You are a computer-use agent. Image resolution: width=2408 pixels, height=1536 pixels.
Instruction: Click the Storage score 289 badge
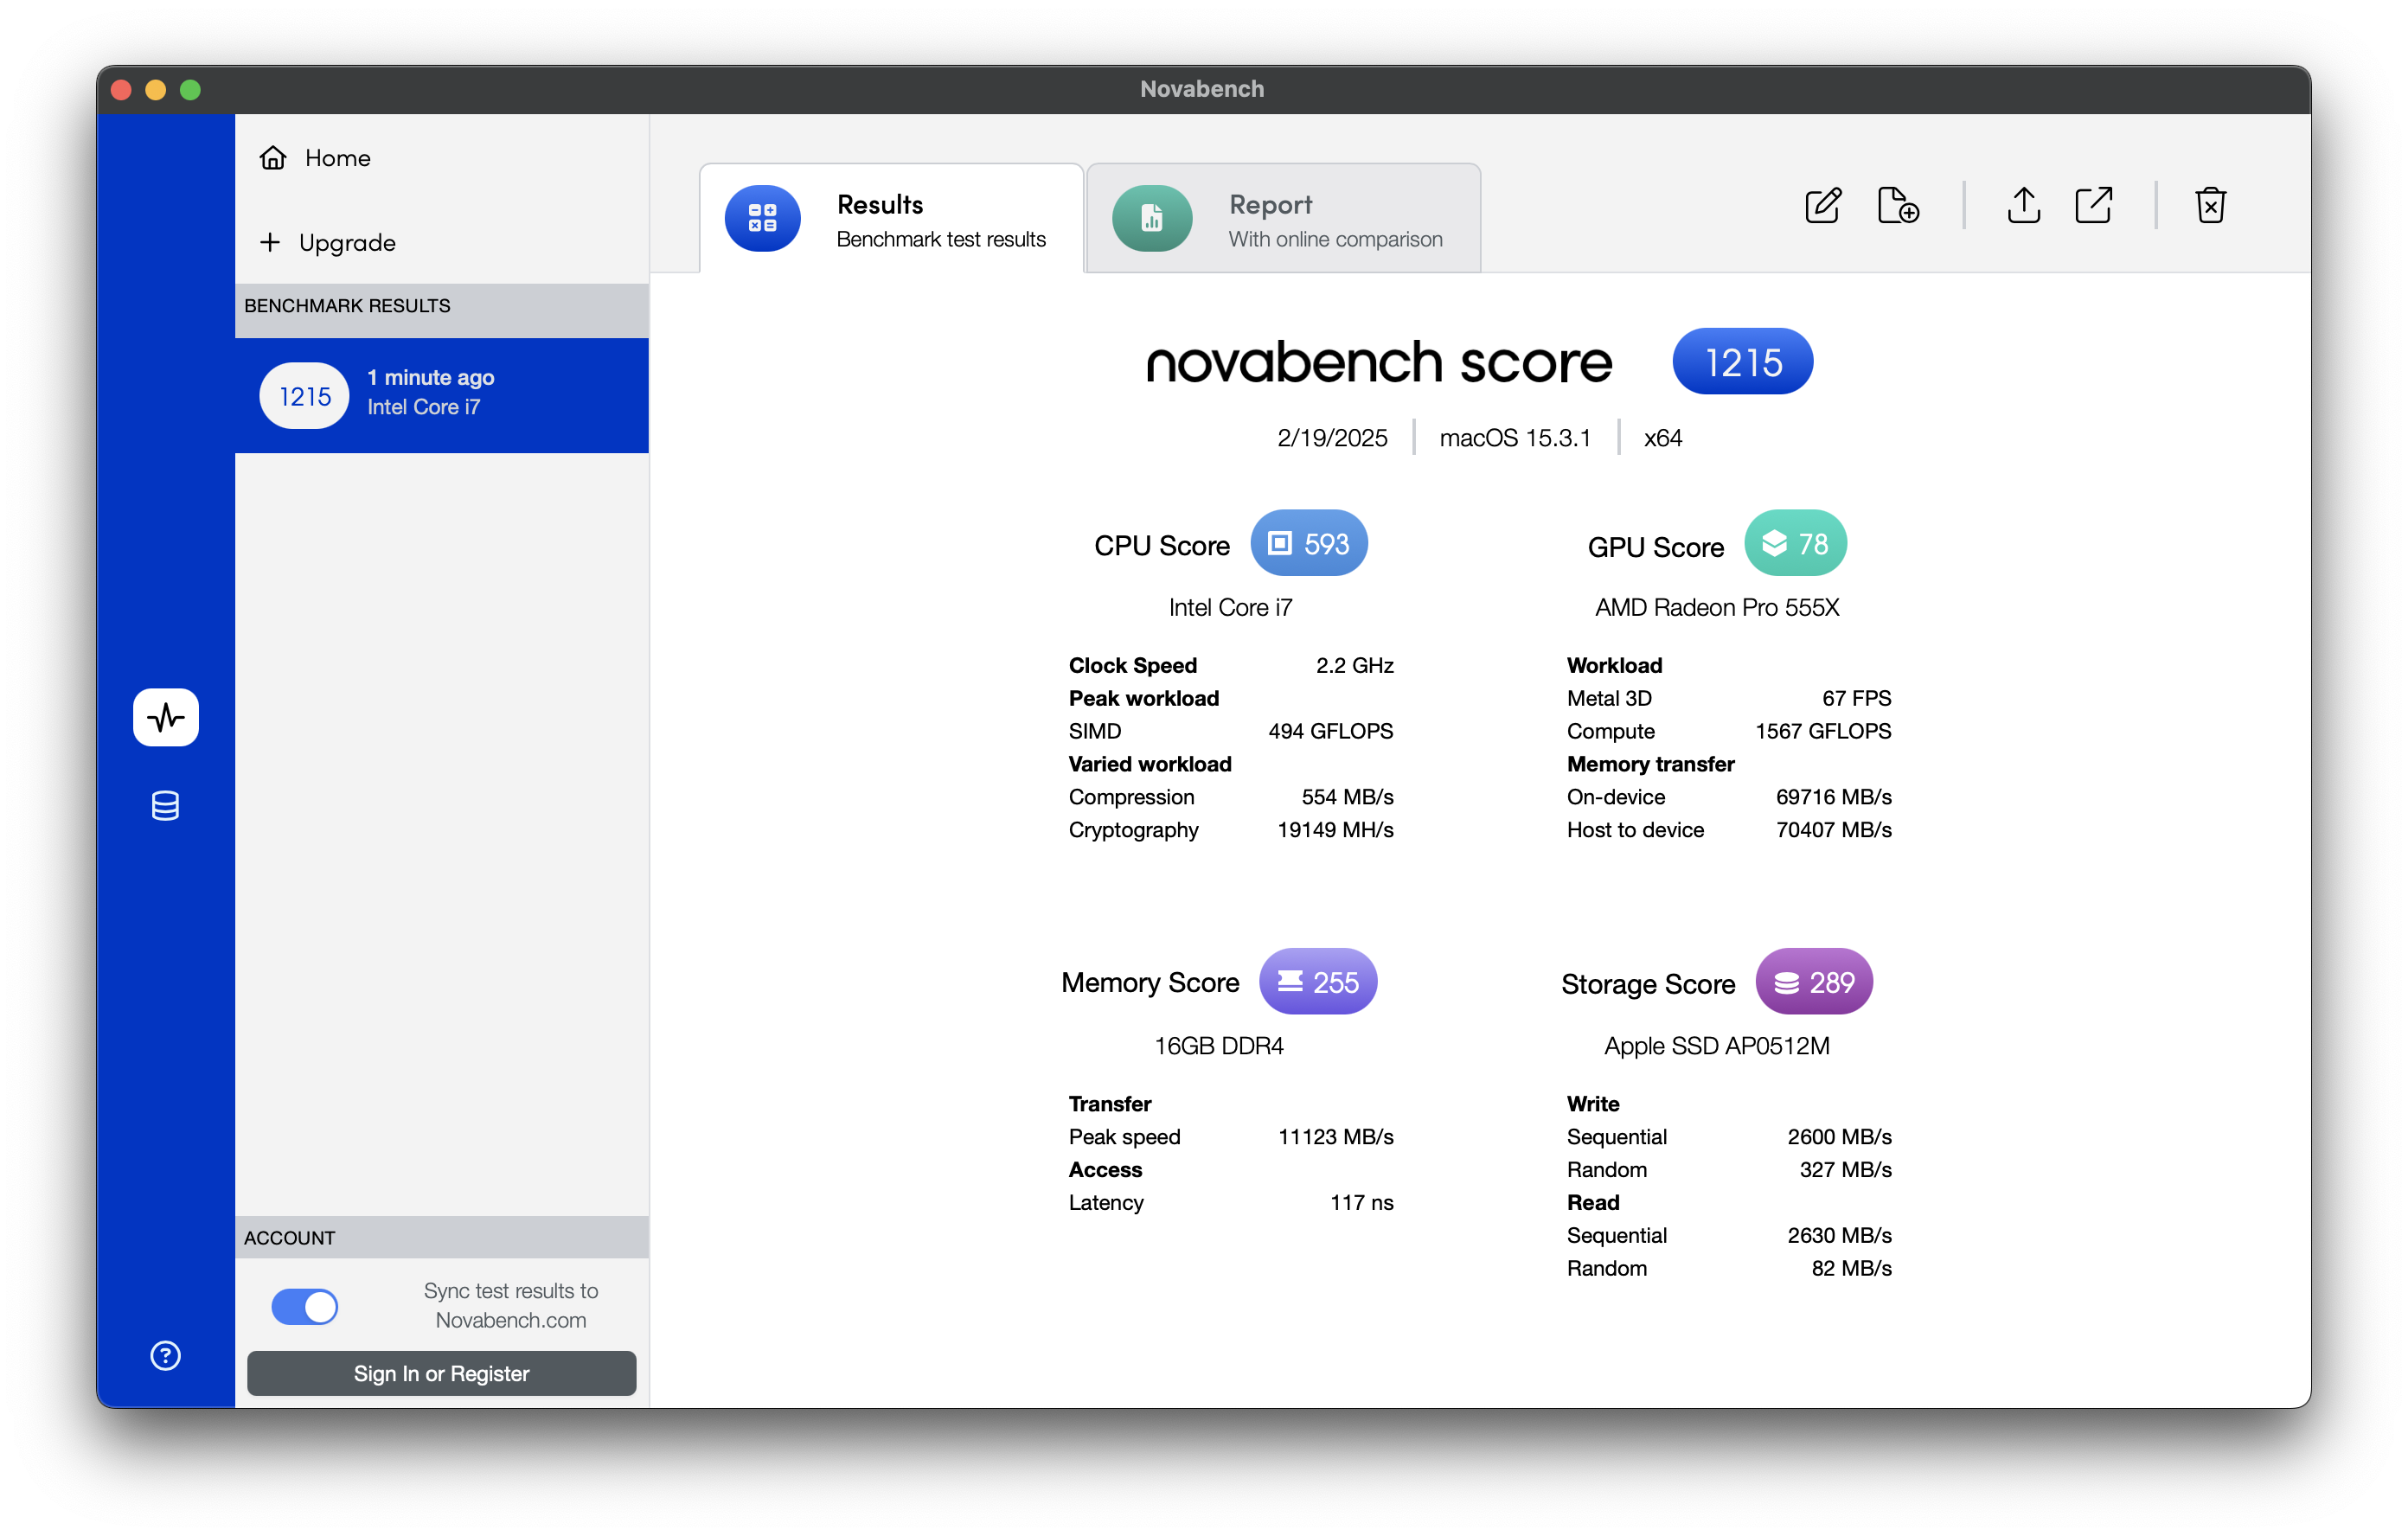pos(1813,982)
